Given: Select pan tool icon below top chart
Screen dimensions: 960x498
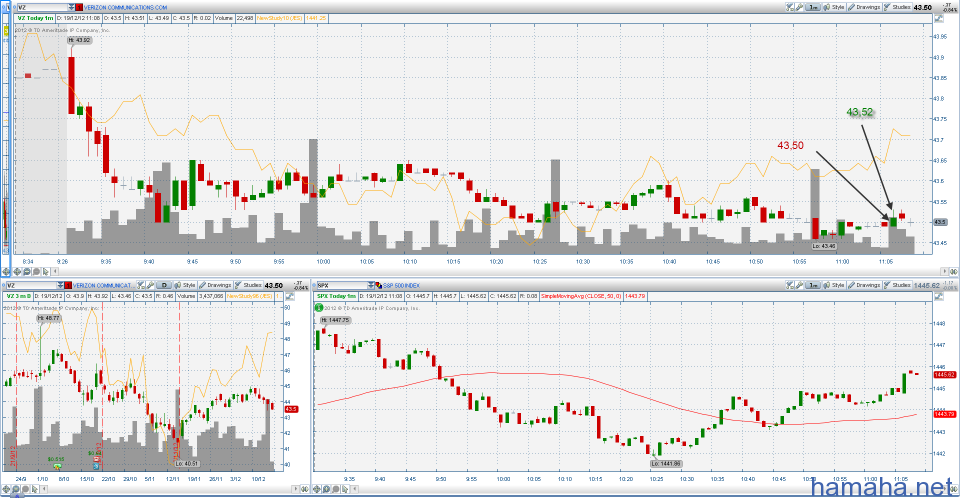Looking at the screenshot, I should (17, 271).
